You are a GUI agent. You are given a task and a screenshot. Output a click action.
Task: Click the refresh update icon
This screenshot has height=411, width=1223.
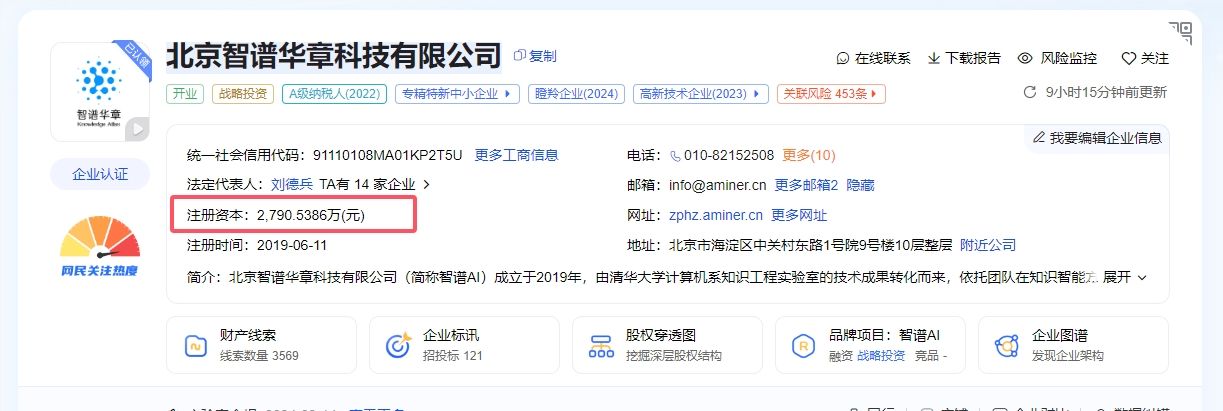pyautogui.click(x=1030, y=93)
